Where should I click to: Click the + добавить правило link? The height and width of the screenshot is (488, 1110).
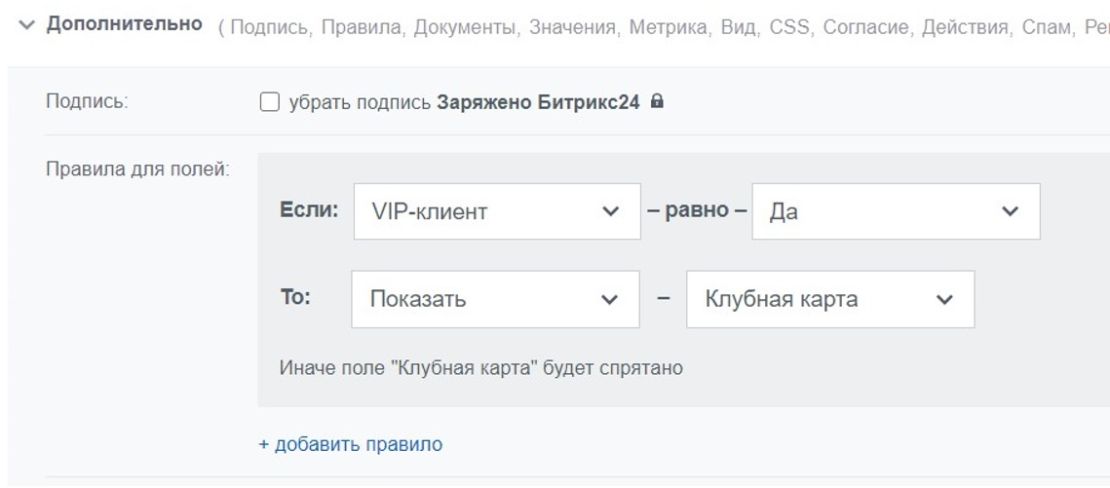350,443
